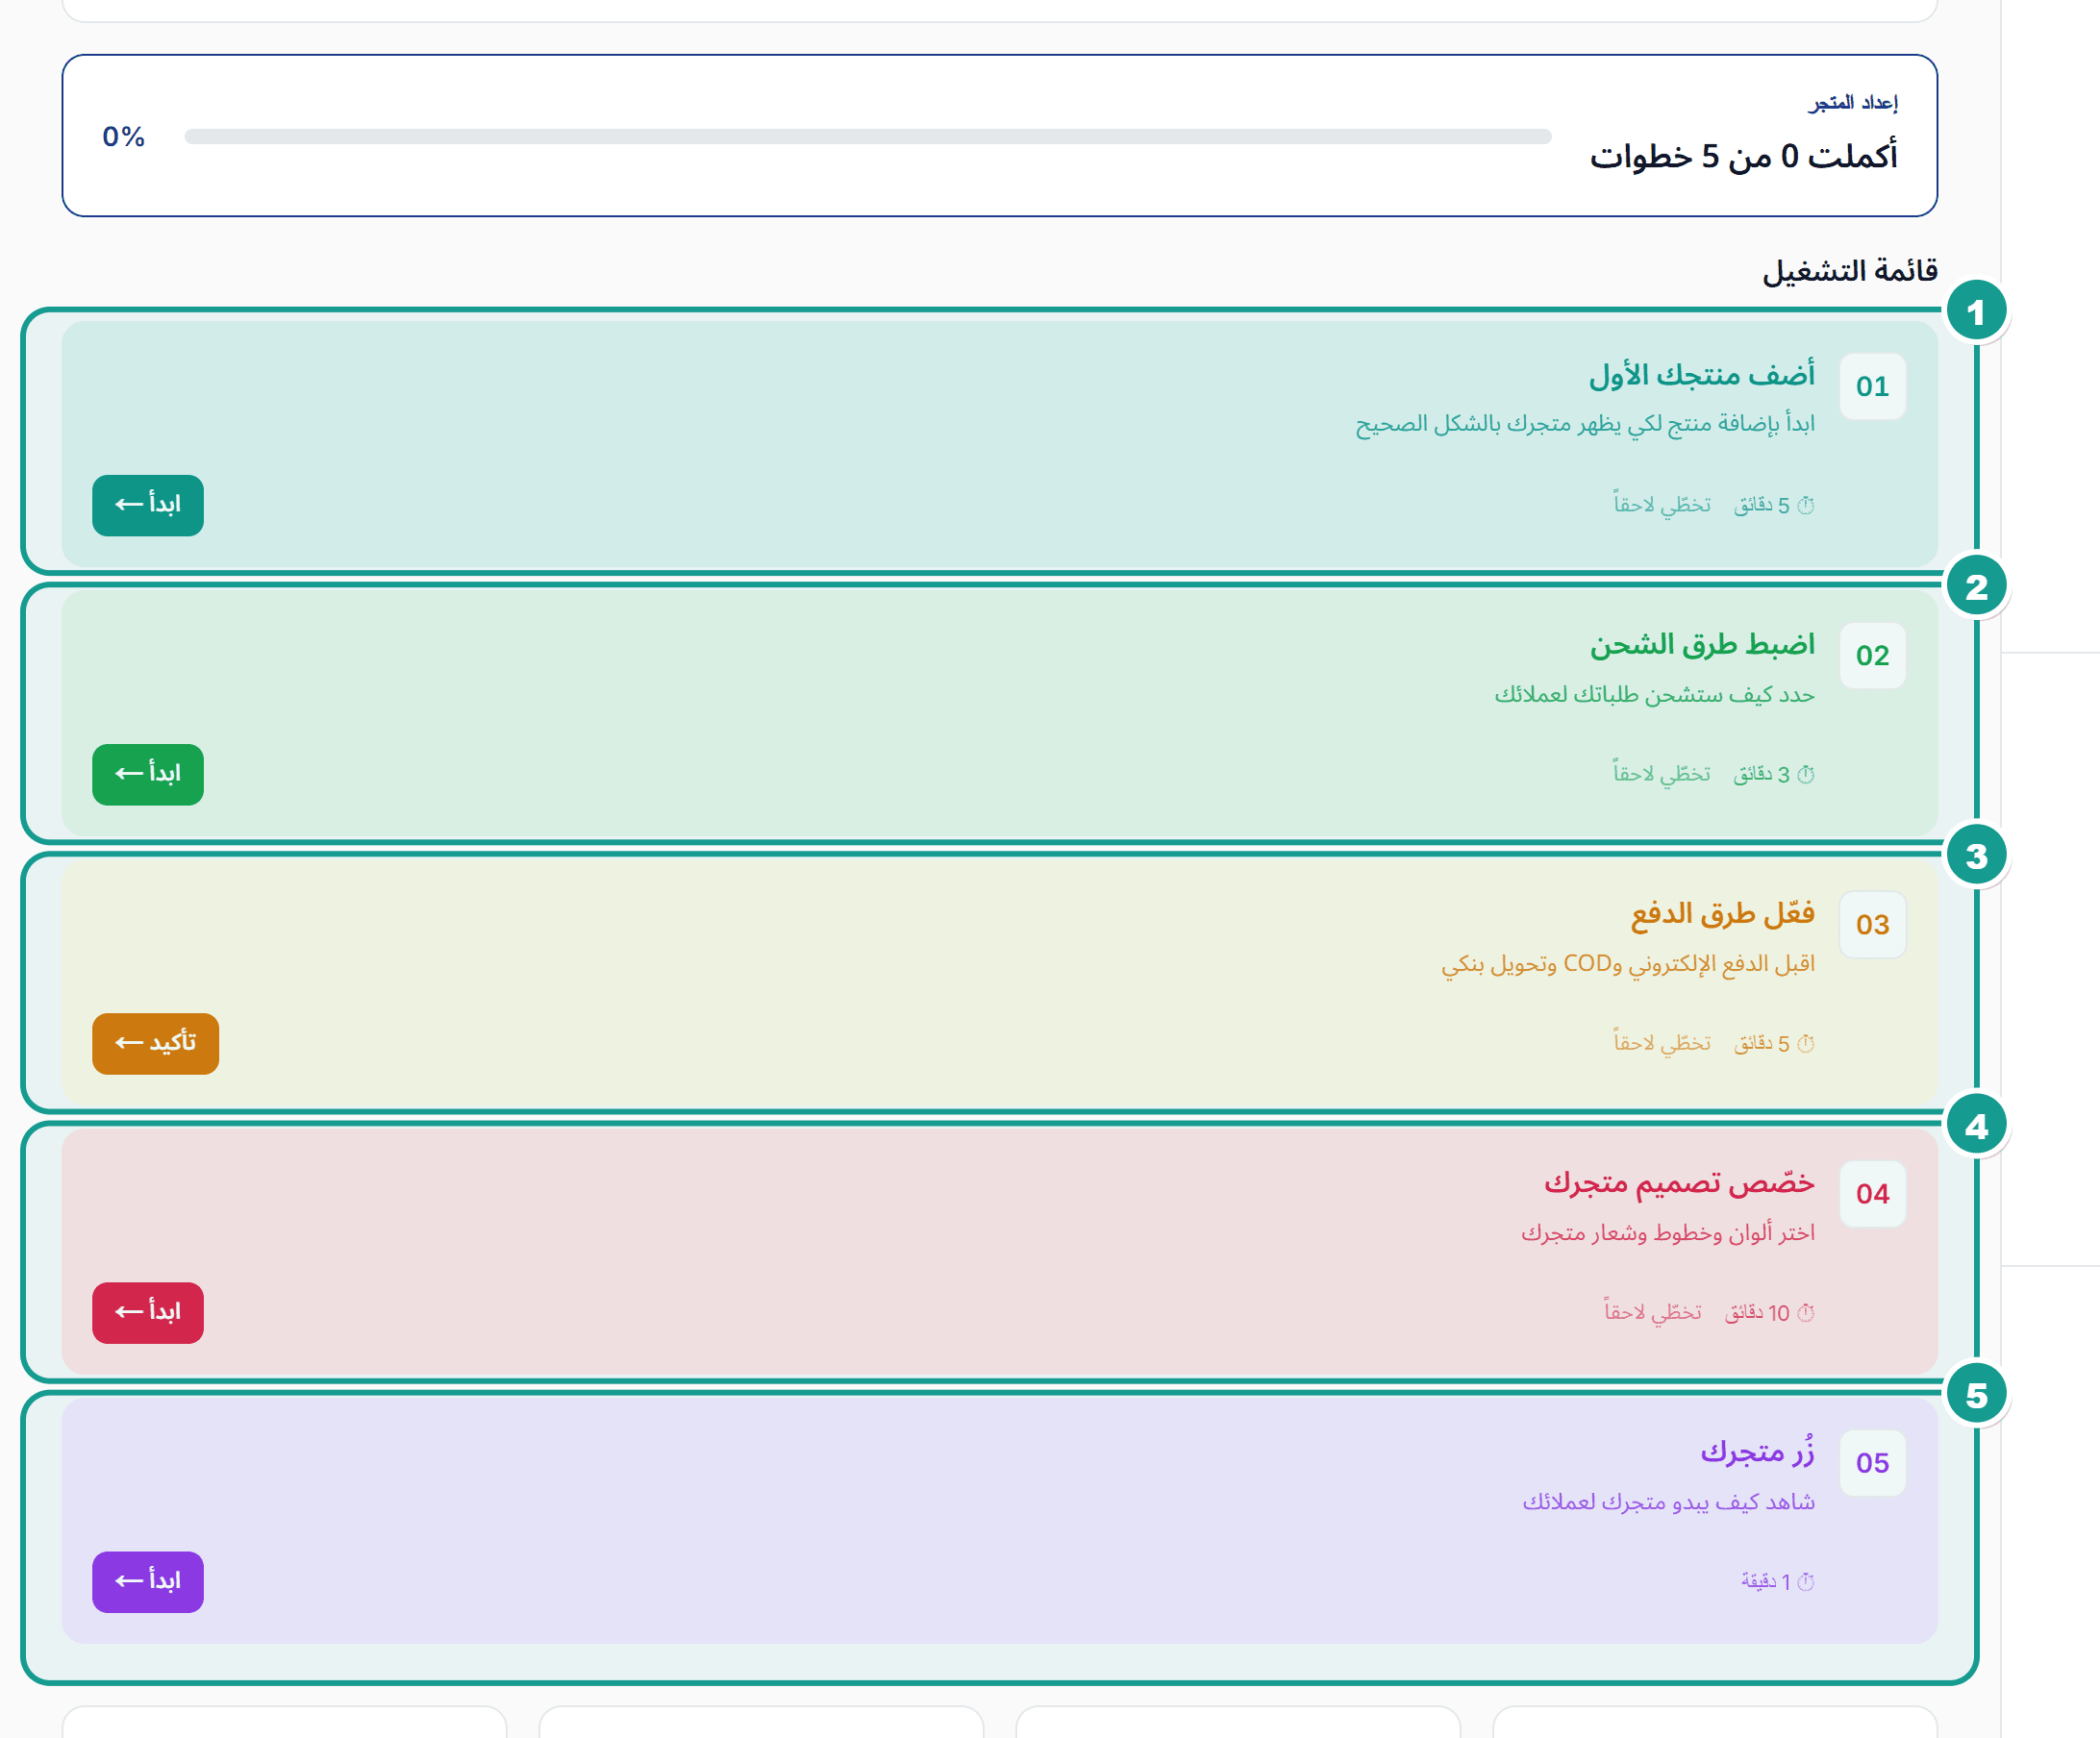Click heading أضف منتجك الأول
Viewport: 2100px width, 1738px height.
(x=1702, y=374)
